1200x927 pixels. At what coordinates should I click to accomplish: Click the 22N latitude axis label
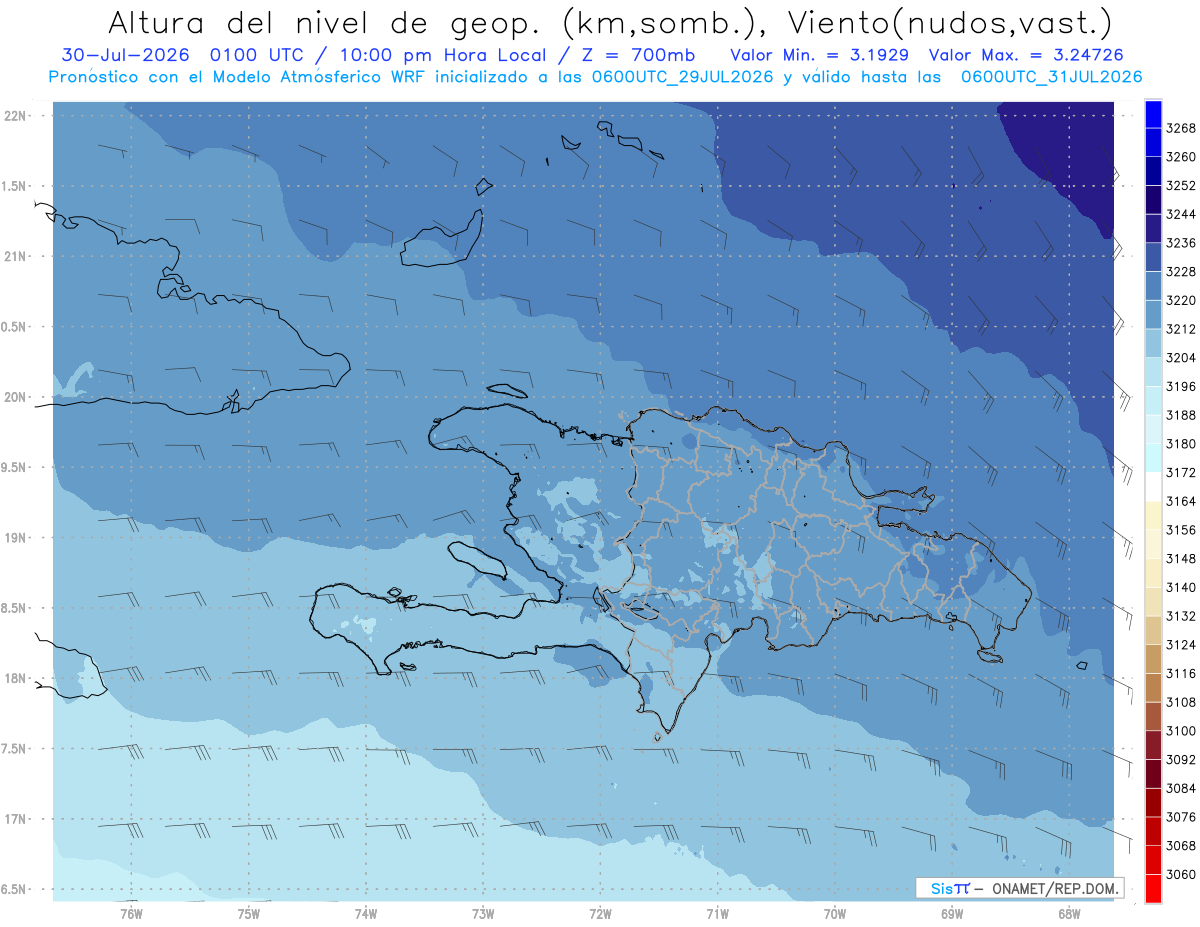17,116
